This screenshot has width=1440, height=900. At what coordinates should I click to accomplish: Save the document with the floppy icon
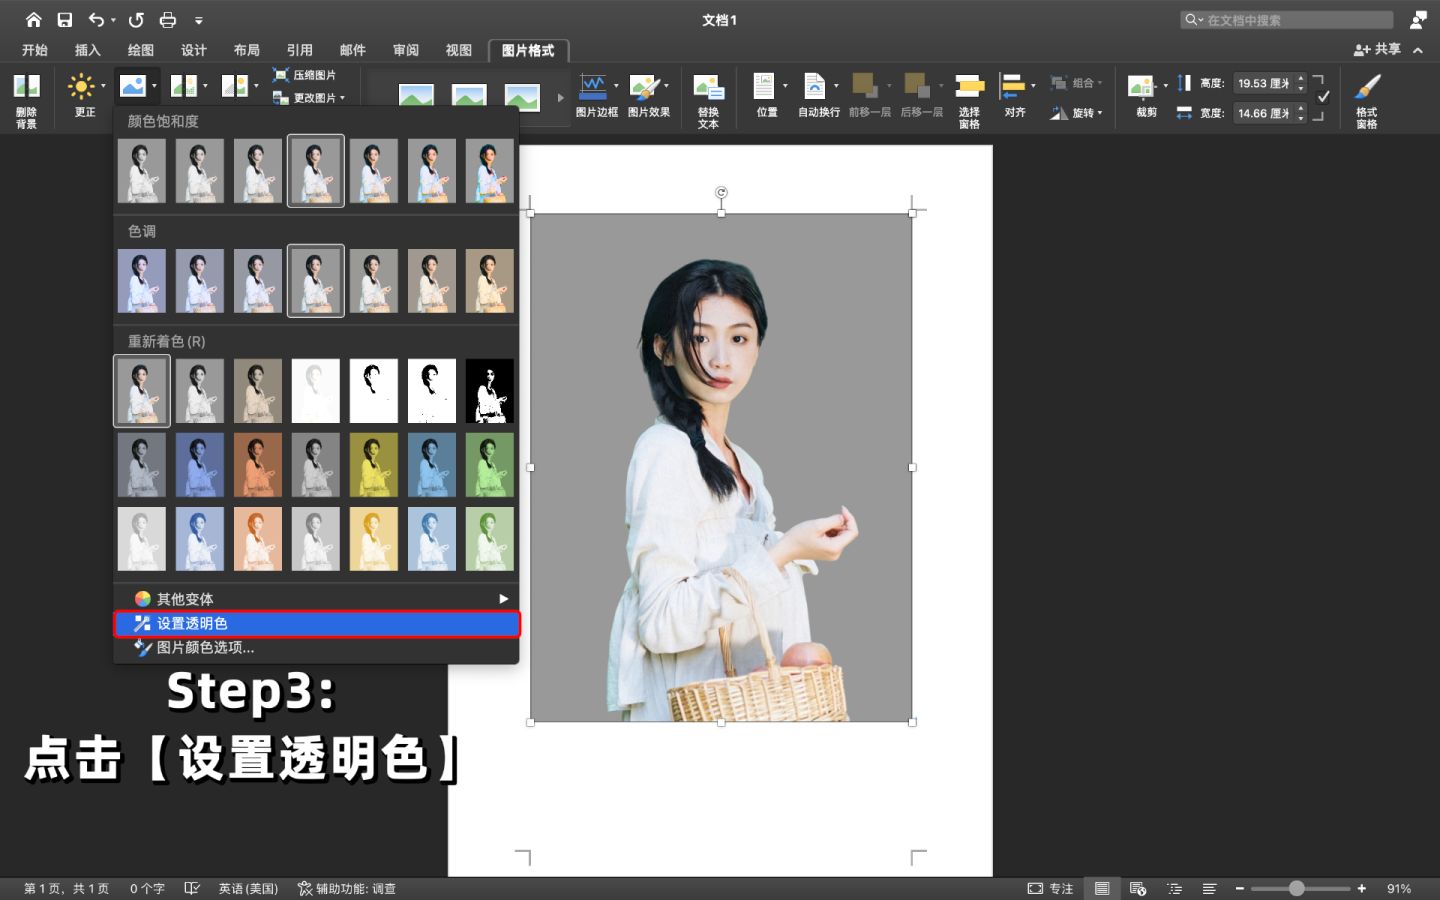[x=65, y=20]
